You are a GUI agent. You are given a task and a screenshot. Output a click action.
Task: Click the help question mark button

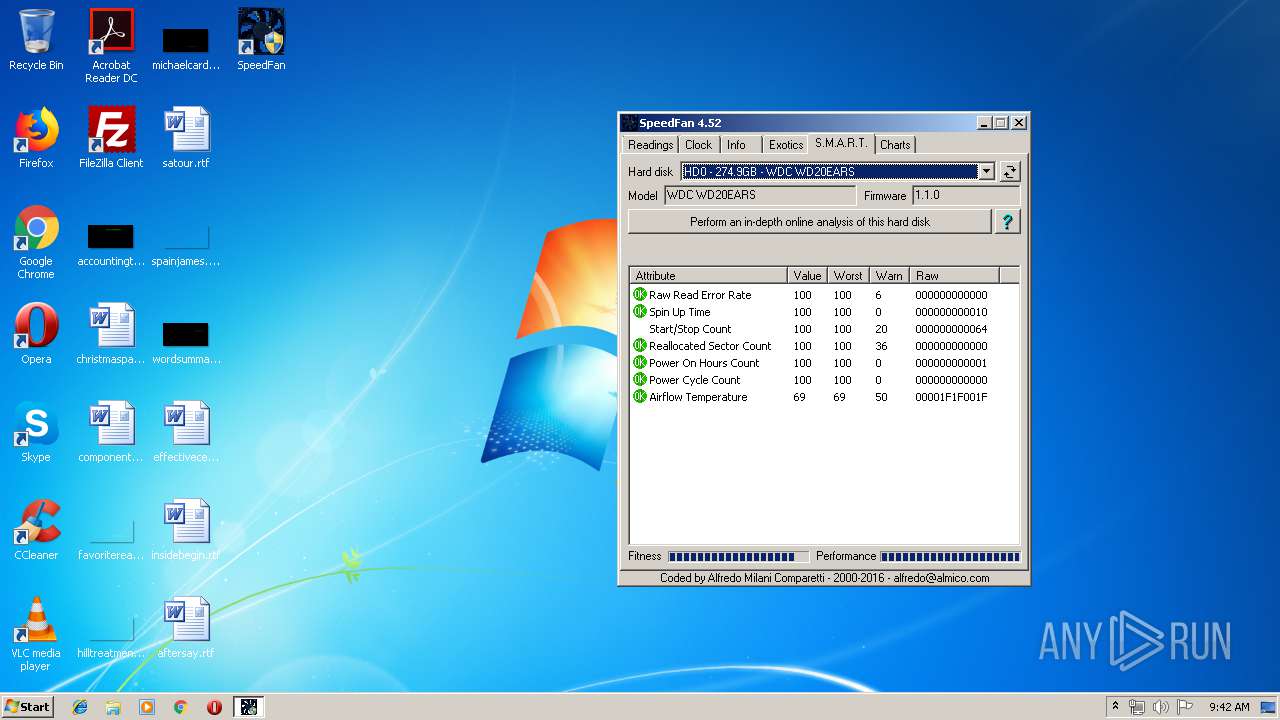pos(1008,222)
